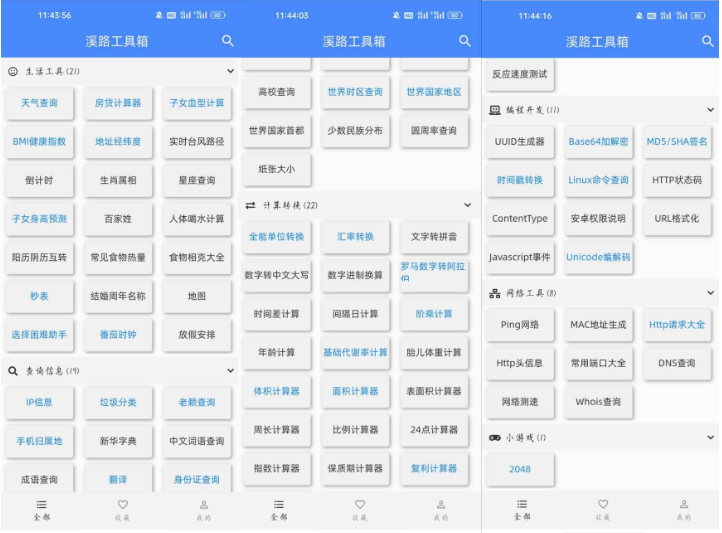Click the magnifier icon beside 查询信息 header

(13, 371)
